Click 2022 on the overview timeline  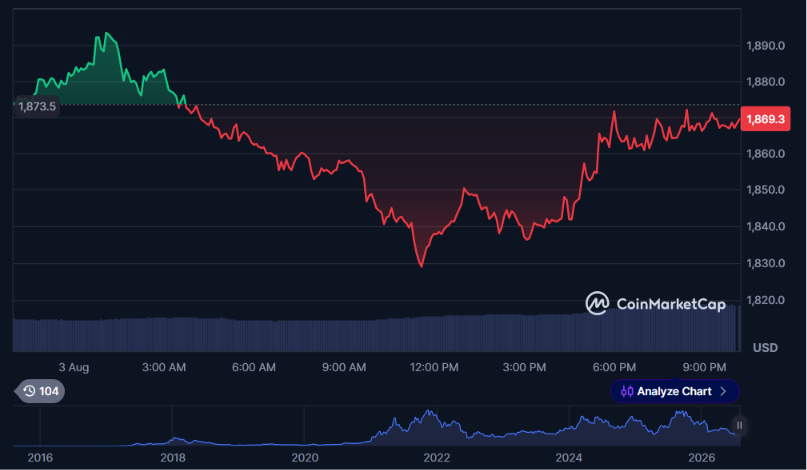pyautogui.click(x=436, y=458)
